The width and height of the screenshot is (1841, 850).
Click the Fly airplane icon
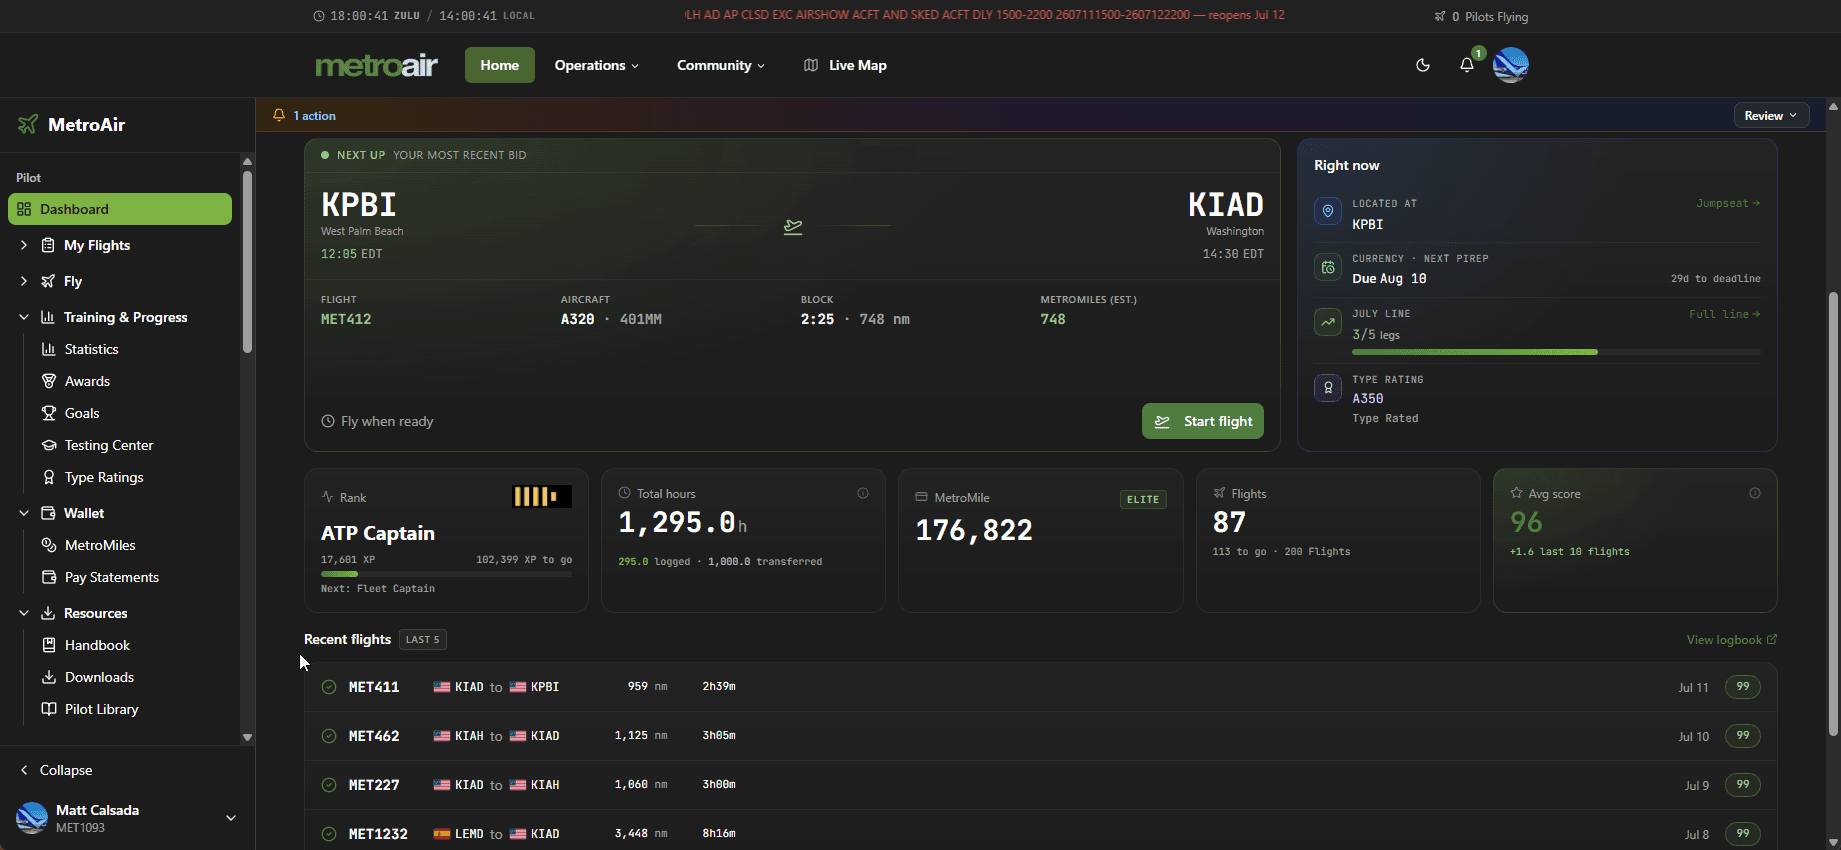point(48,281)
